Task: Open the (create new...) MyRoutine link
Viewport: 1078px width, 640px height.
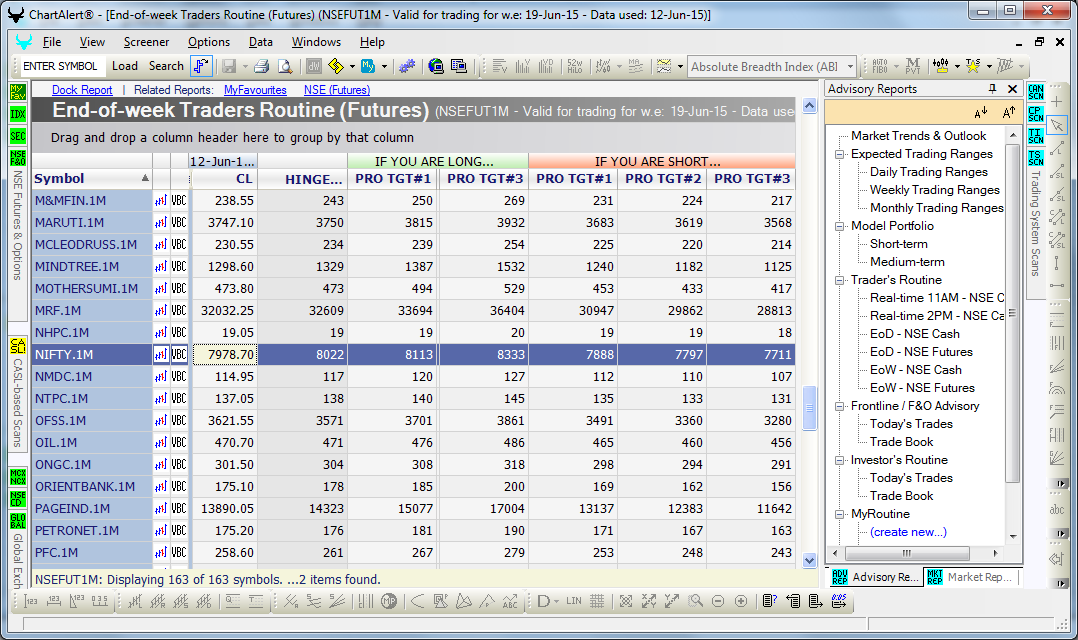Action: tap(908, 532)
